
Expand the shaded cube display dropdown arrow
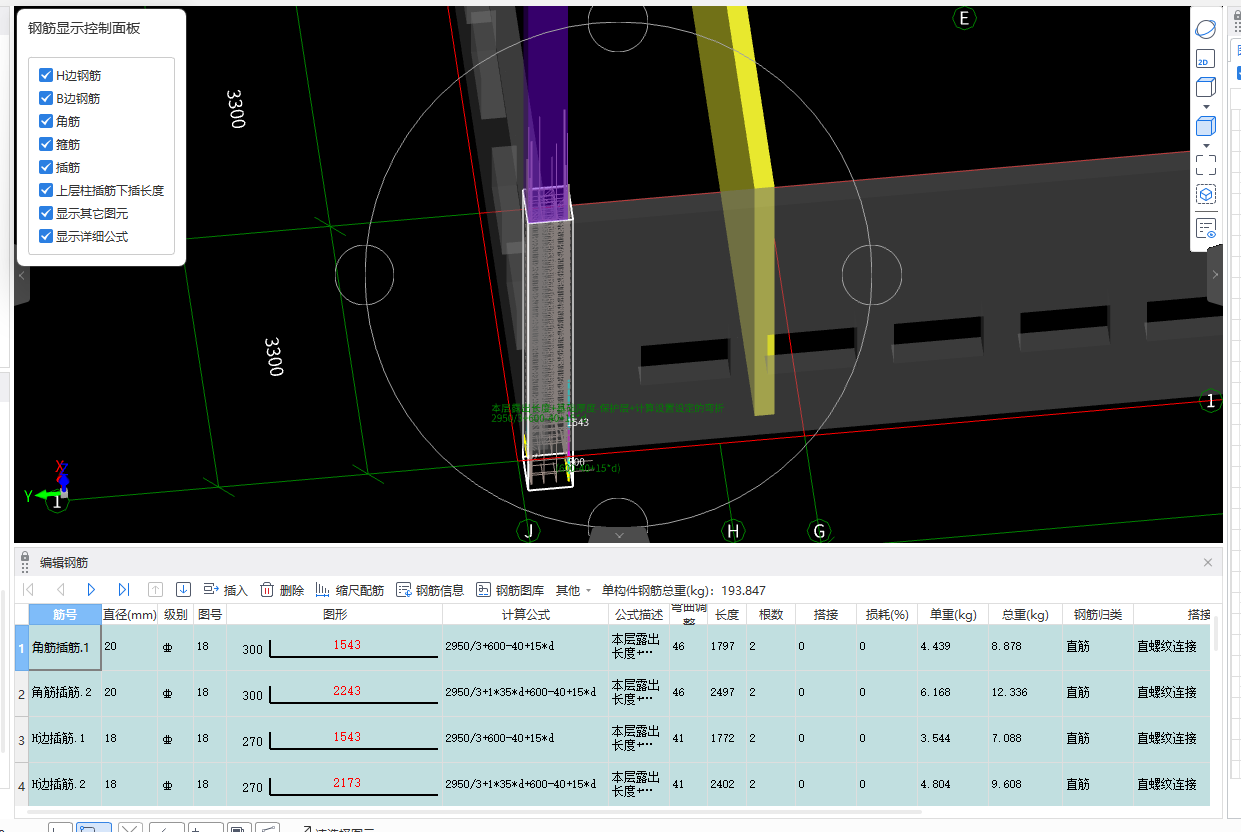[x=1206, y=146]
